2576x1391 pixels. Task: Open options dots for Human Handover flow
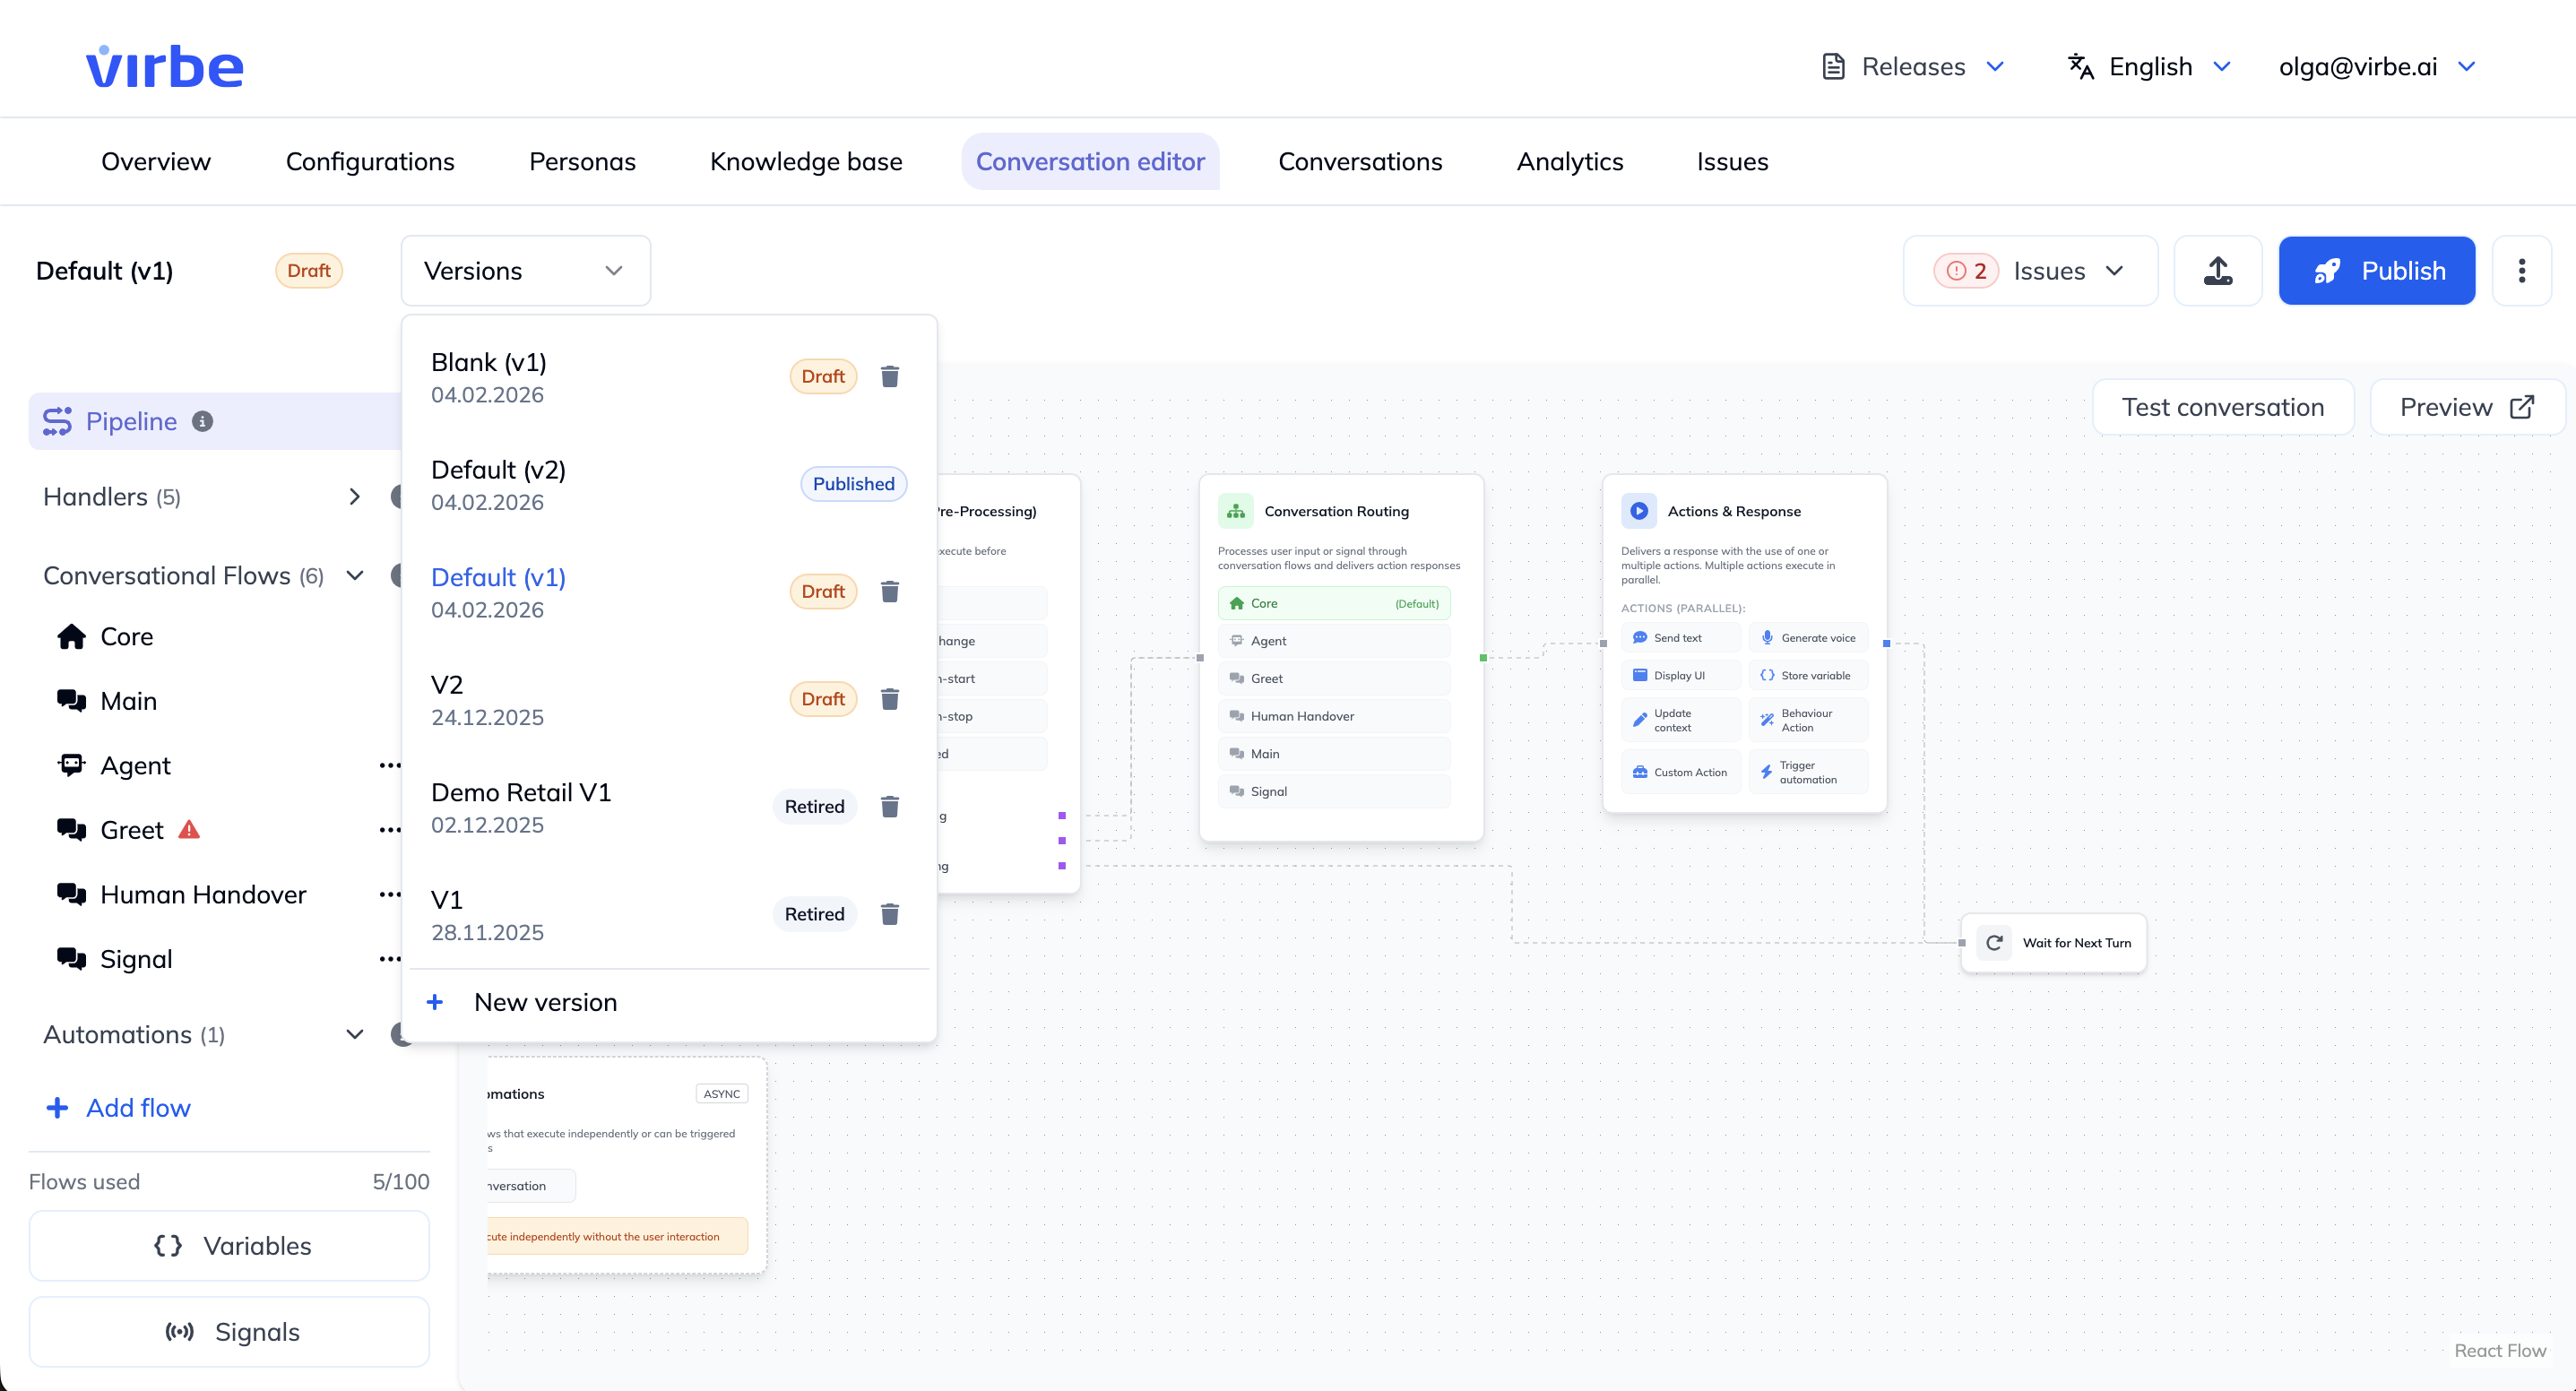[x=390, y=895]
